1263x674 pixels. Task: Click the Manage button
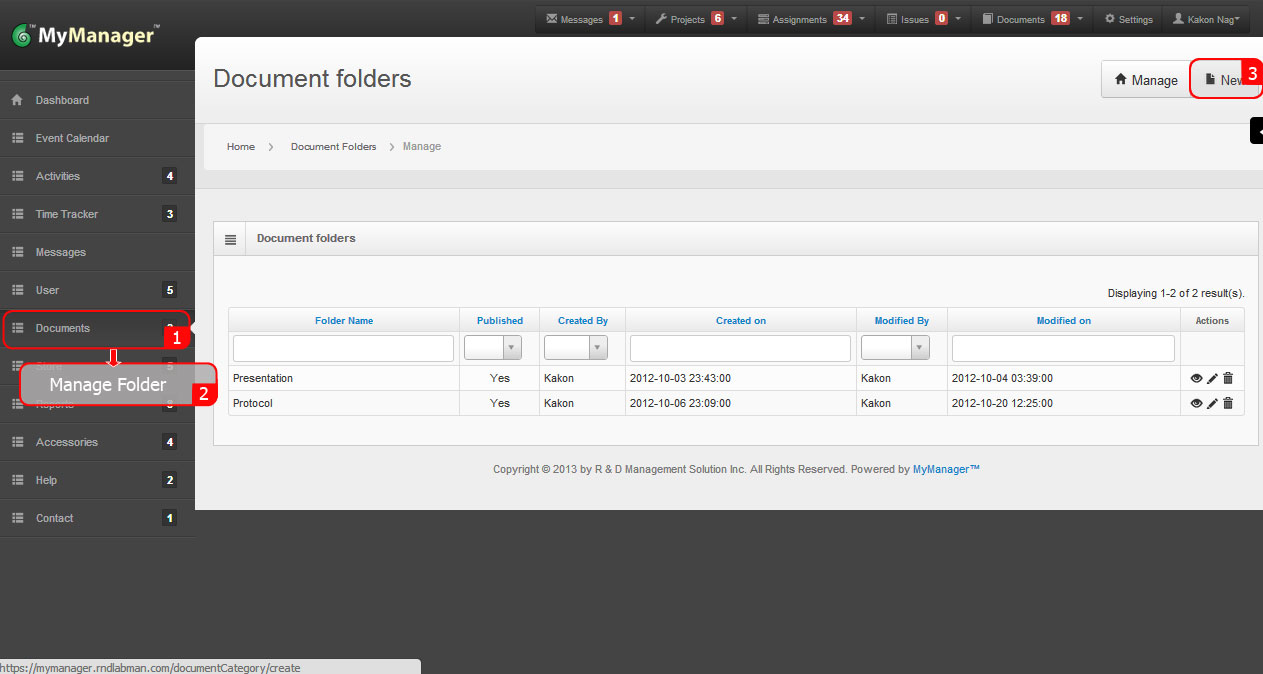[1145, 79]
